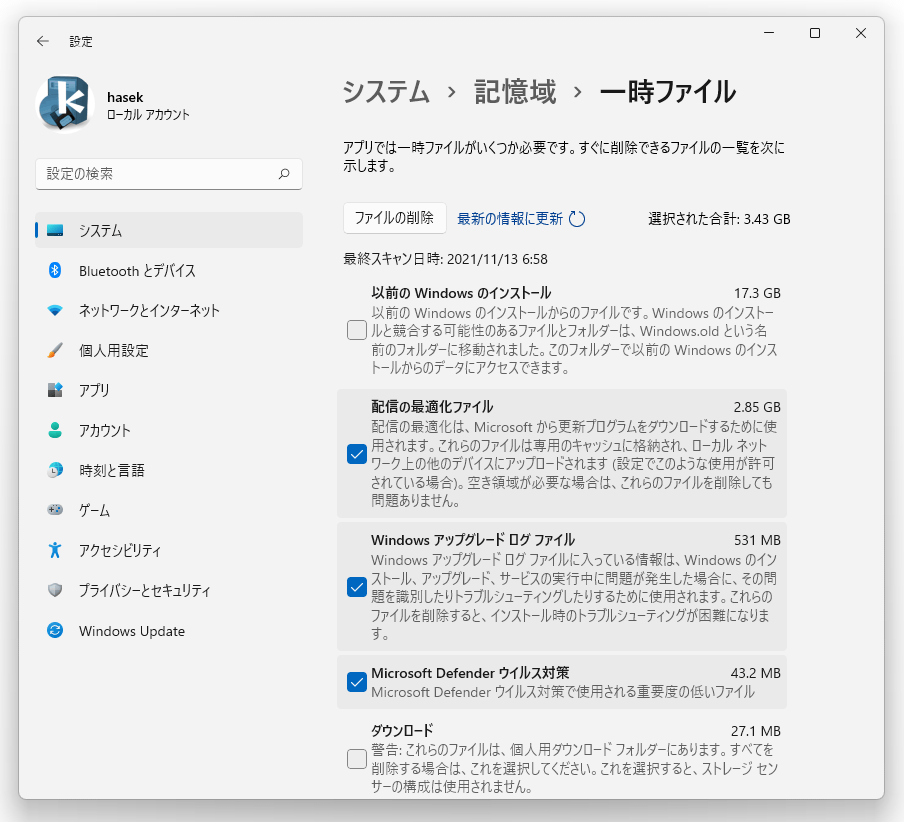Go to プライバシーとセキュリティ
The image size is (904, 822).
pyautogui.click(x=169, y=590)
